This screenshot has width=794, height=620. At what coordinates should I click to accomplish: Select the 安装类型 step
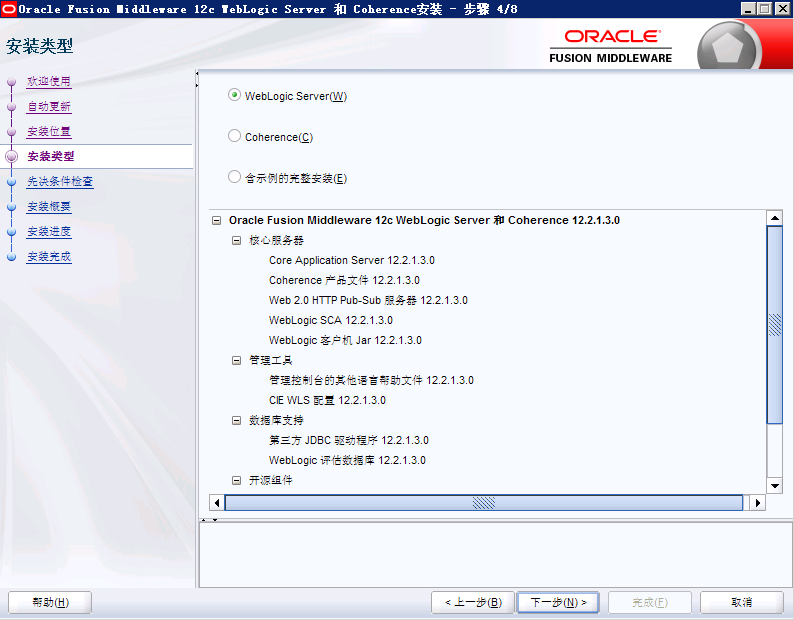tap(51, 156)
